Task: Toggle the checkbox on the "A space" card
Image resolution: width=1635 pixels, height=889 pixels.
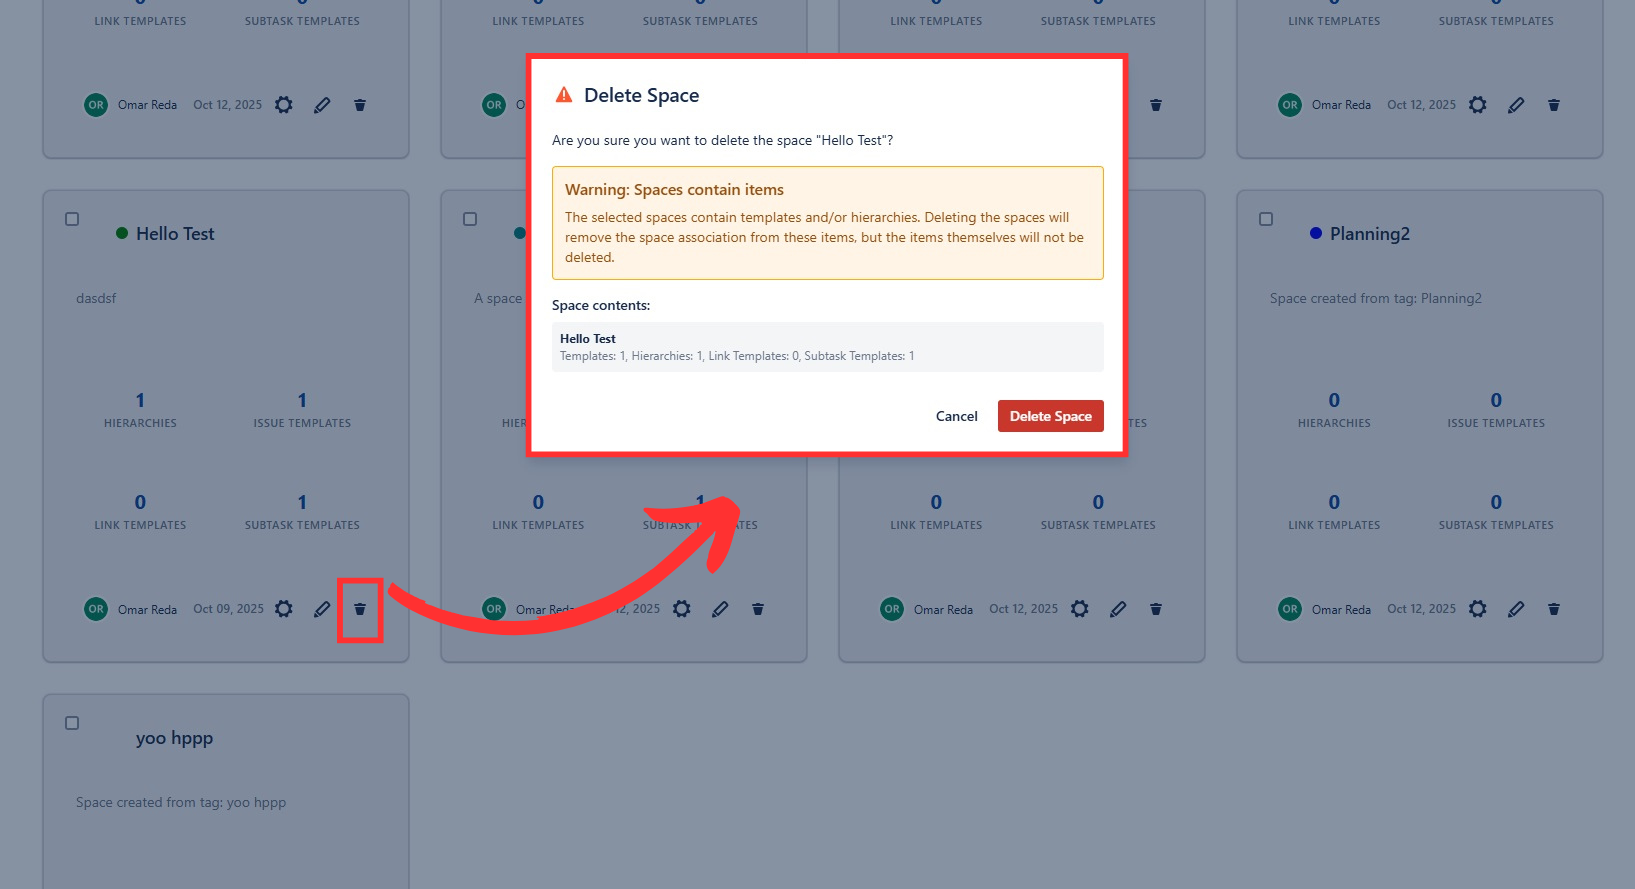Action: coord(470,219)
